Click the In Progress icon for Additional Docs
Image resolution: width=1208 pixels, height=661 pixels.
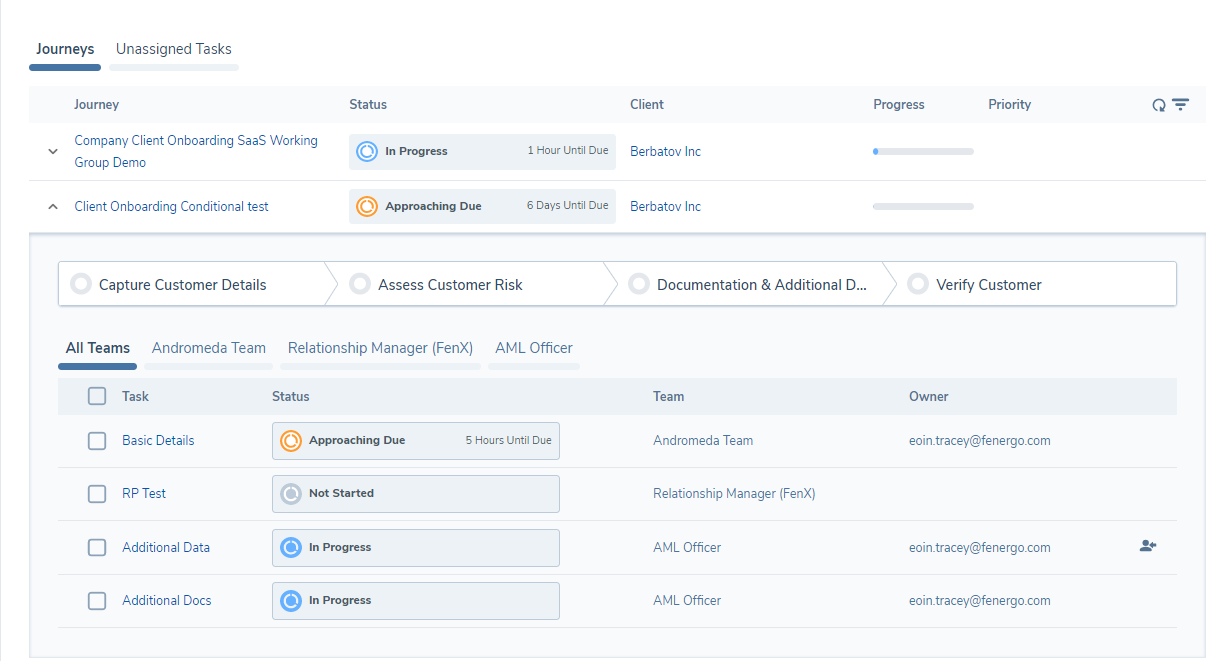pyautogui.click(x=291, y=601)
